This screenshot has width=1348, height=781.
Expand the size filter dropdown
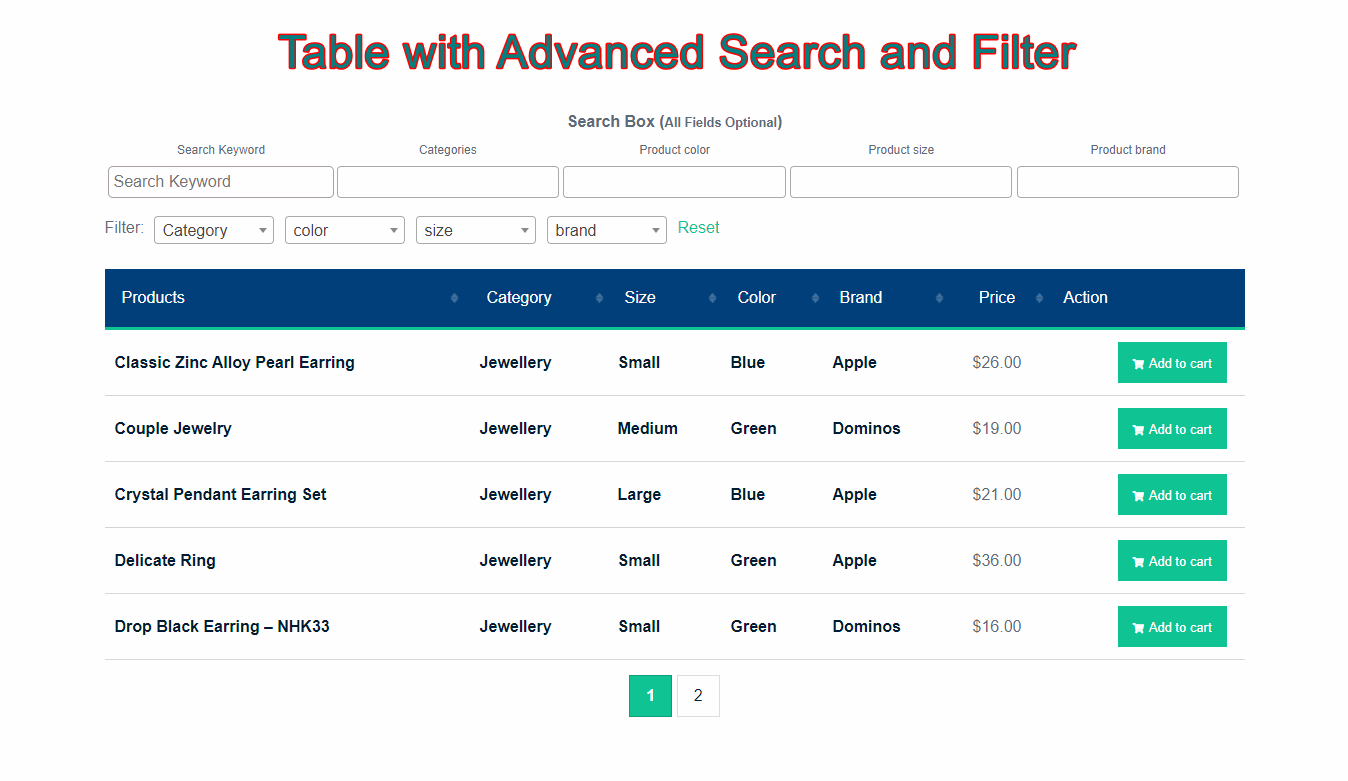click(476, 230)
